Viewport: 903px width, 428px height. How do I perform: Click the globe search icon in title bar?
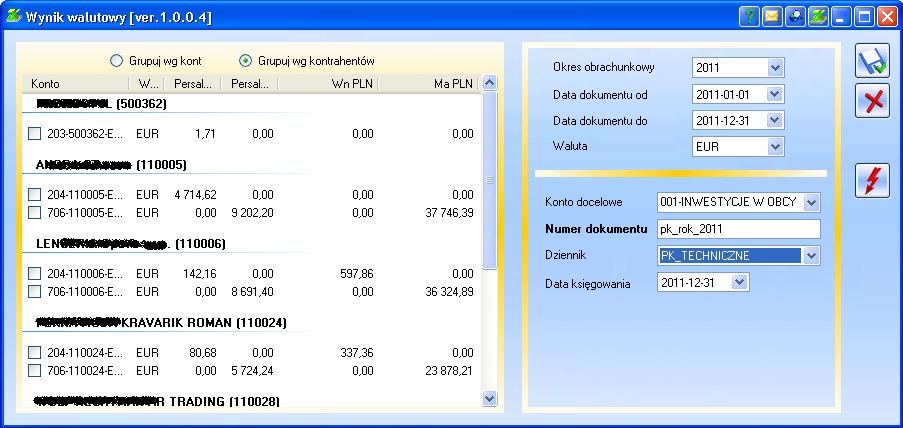click(x=796, y=16)
